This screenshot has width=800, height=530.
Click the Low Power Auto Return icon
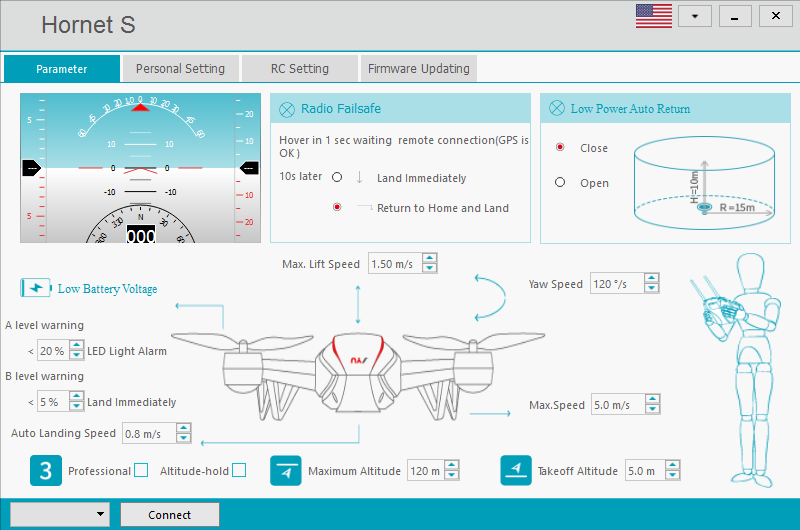556,109
